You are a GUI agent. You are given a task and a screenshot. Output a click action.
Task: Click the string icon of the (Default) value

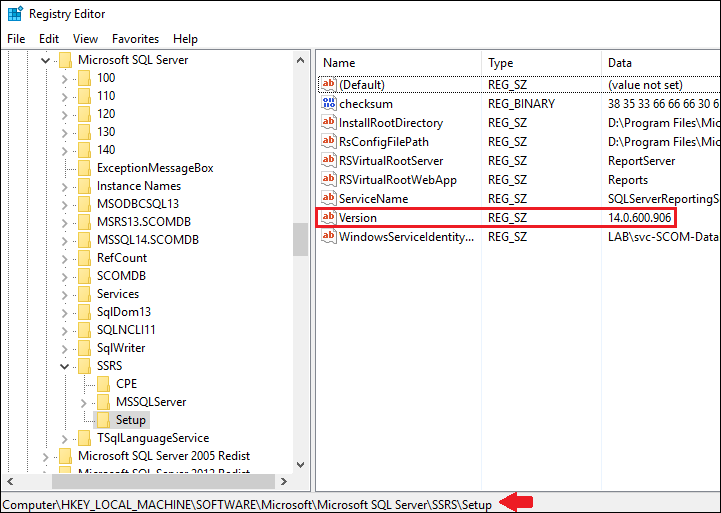tap(328, 84)
